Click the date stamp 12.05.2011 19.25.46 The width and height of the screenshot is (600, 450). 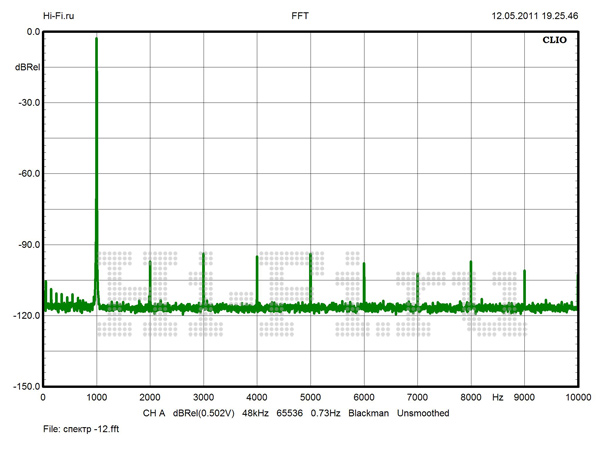coord(535,17)
